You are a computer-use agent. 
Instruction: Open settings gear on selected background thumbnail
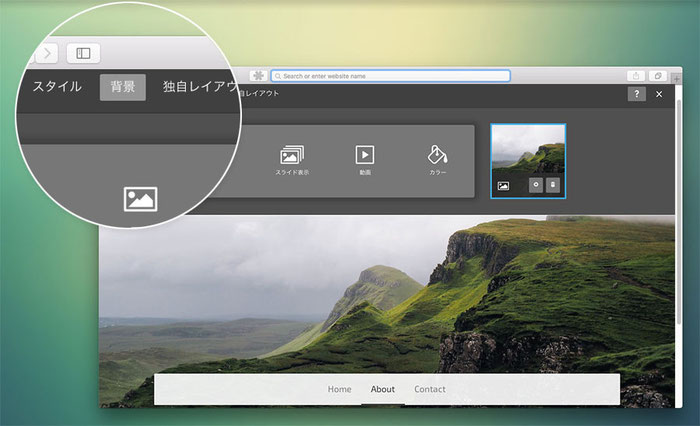[x=536, y=185]
